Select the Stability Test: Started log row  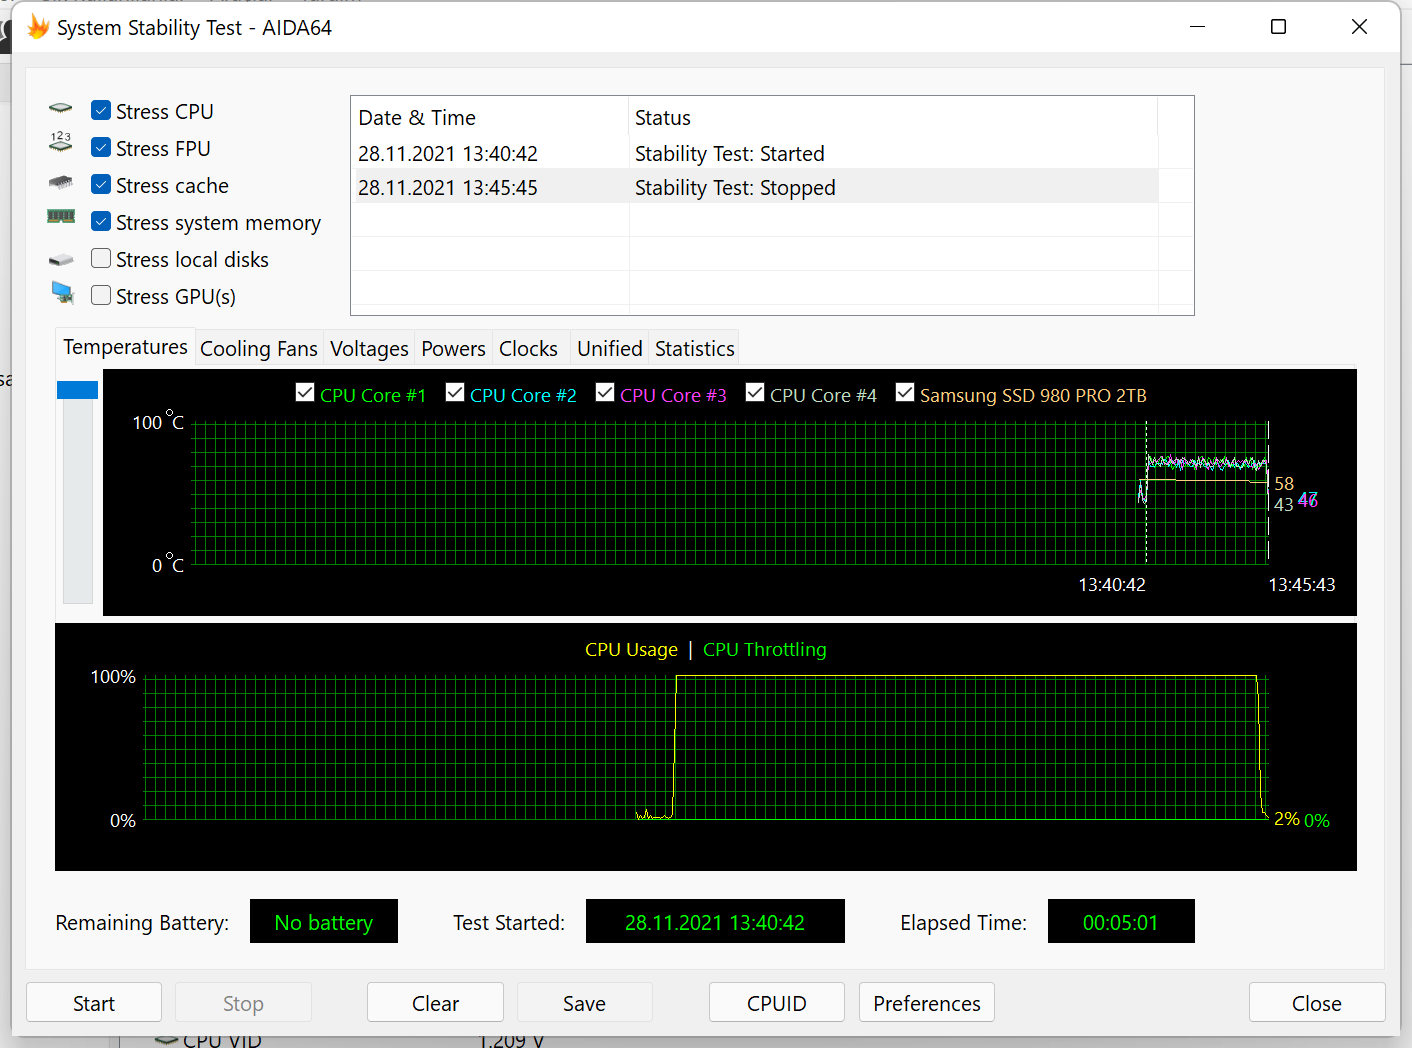(x=757, y=154)
